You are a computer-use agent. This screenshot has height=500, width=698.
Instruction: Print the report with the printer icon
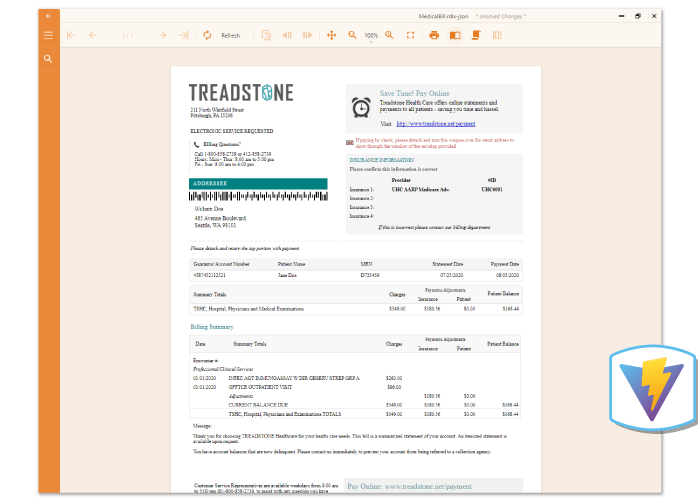[x=434, y=36]
